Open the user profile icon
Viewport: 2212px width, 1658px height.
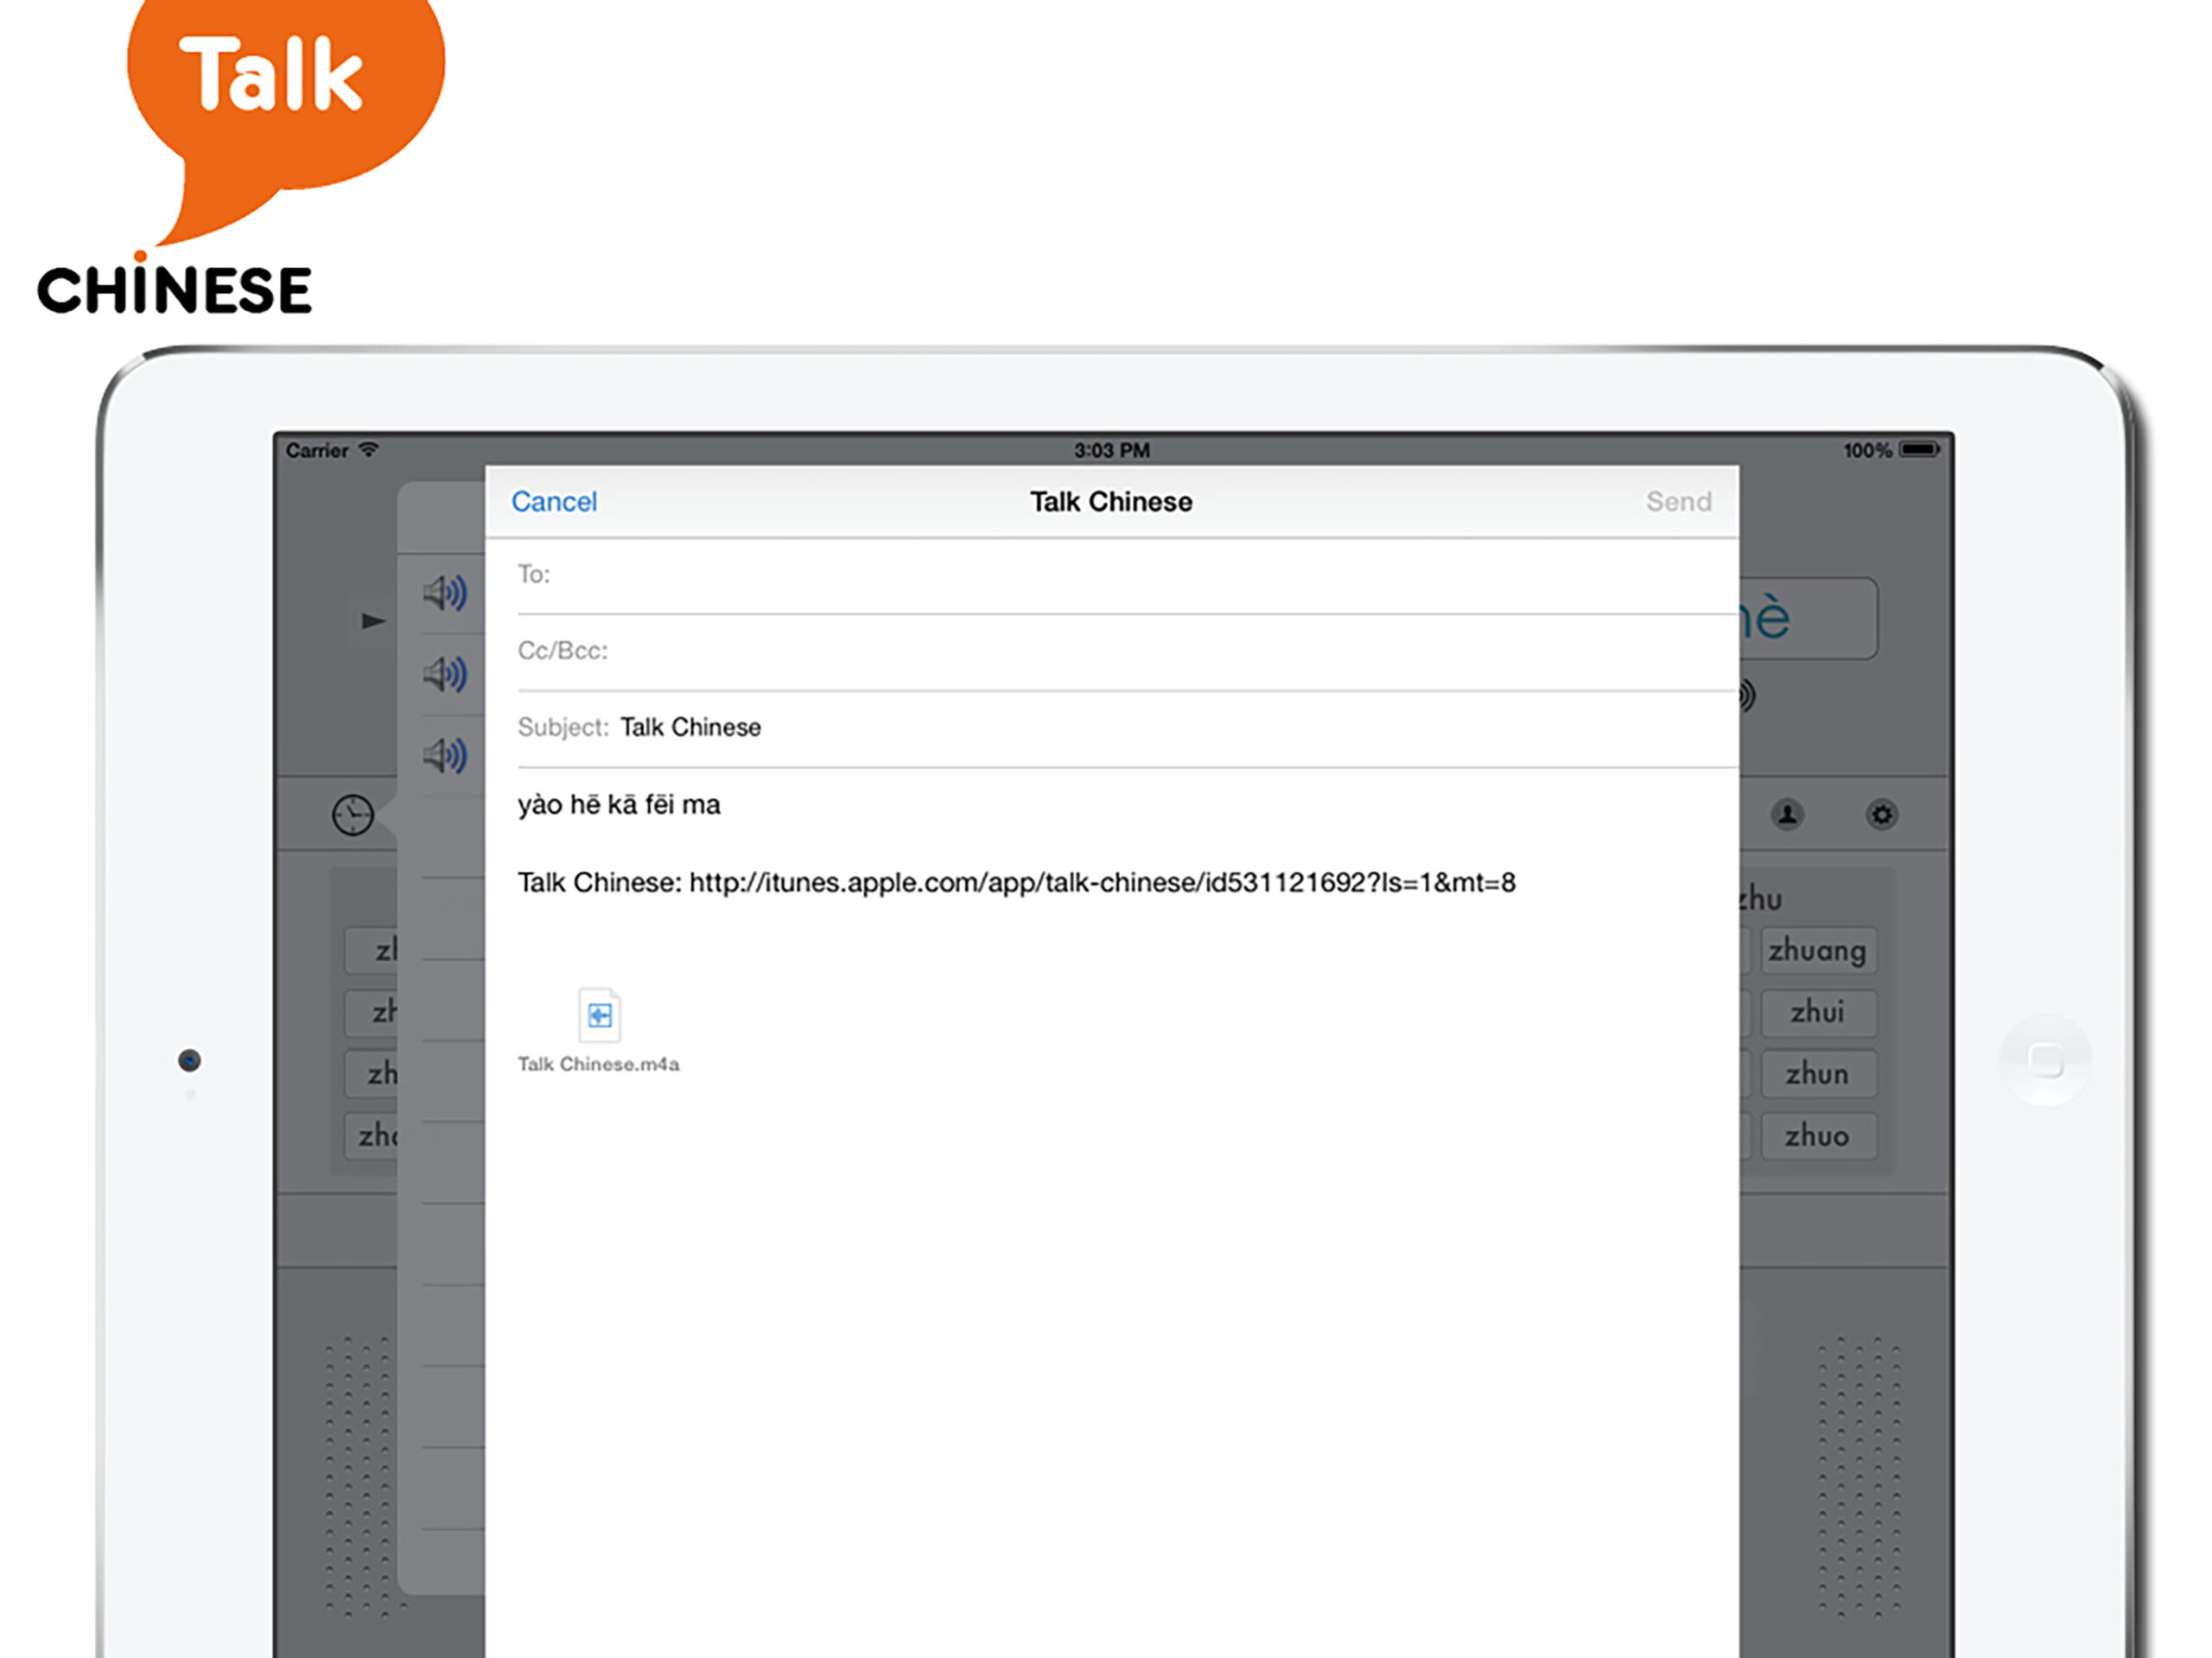coord(1788,815)
